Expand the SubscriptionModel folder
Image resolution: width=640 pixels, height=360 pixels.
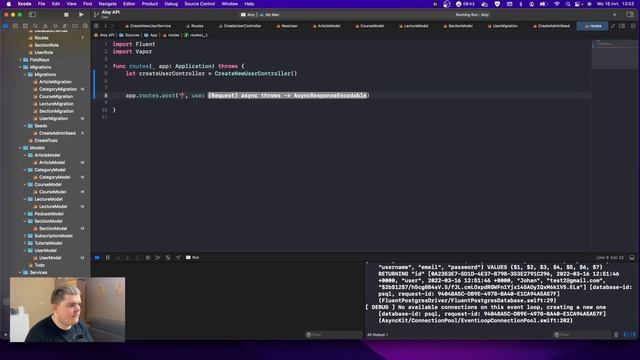[x=25, y=236]
